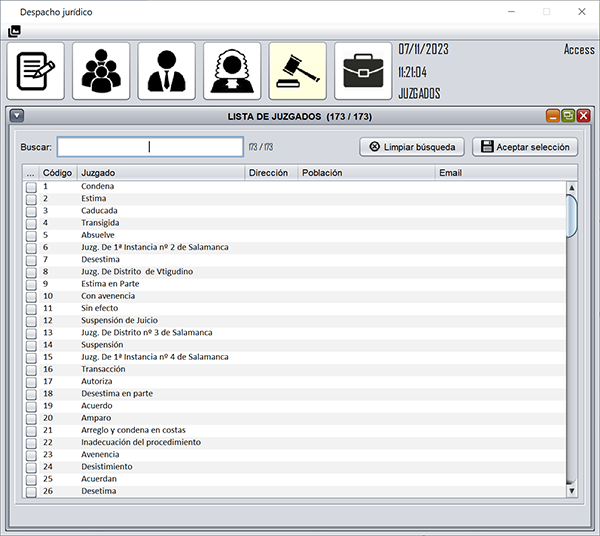
Task: Open the briefcase cases icon
Action: point(362,71)
